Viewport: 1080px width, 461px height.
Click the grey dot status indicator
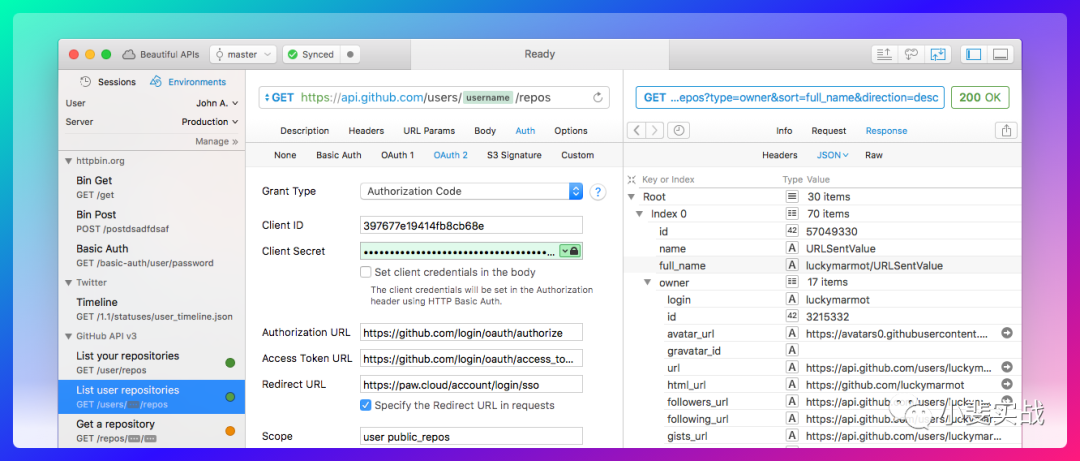click(x=350, y=54)
